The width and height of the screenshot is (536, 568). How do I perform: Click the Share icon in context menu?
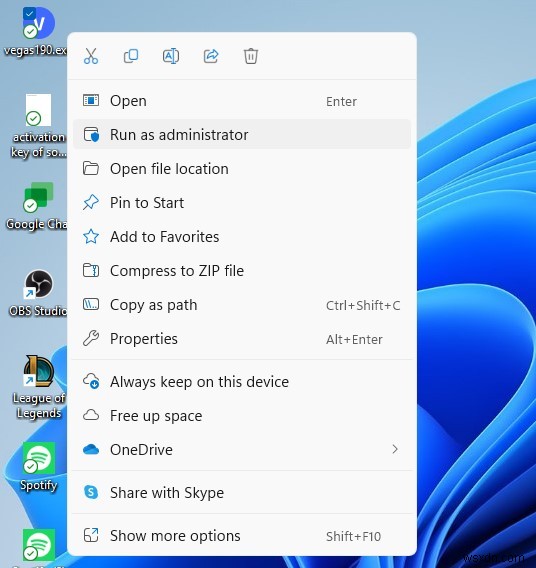click(x=211, y=56)
